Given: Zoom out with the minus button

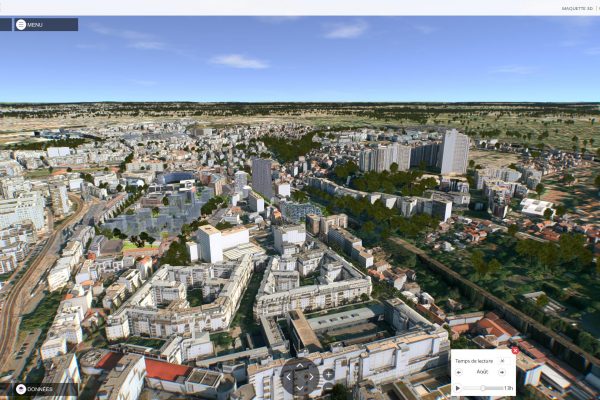Looking at the screenshot, I should 328,388.
